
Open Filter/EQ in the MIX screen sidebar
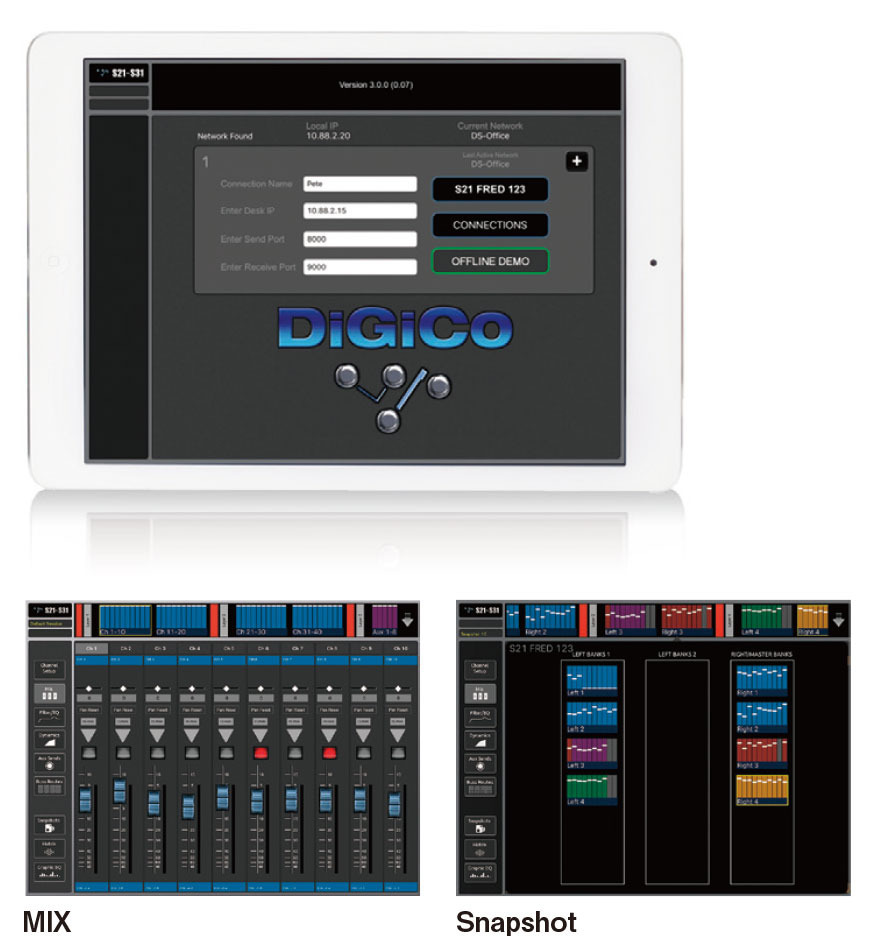coord(49,716)
